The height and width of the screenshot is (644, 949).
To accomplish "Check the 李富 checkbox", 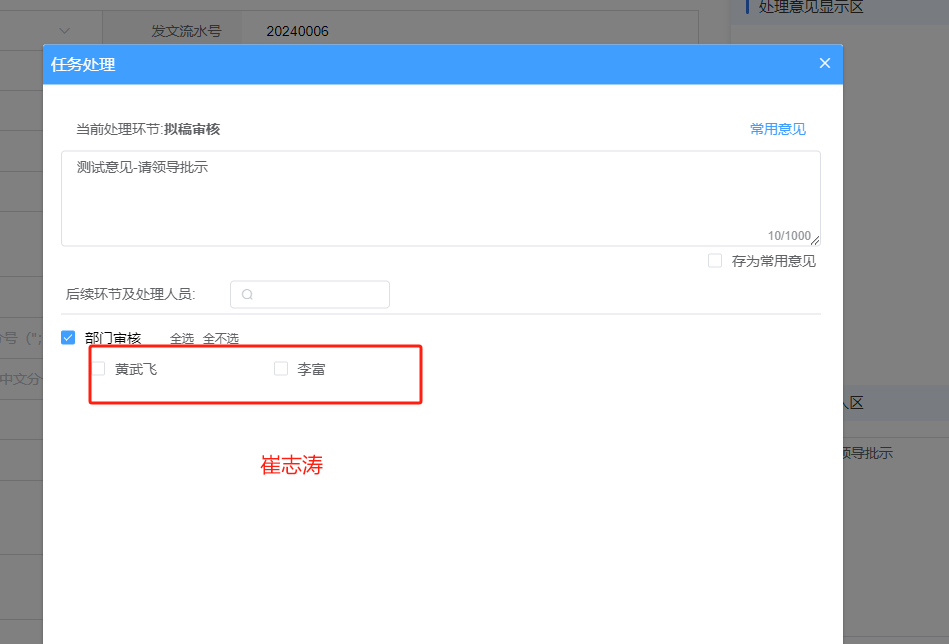I will click(x=281, y=369).
